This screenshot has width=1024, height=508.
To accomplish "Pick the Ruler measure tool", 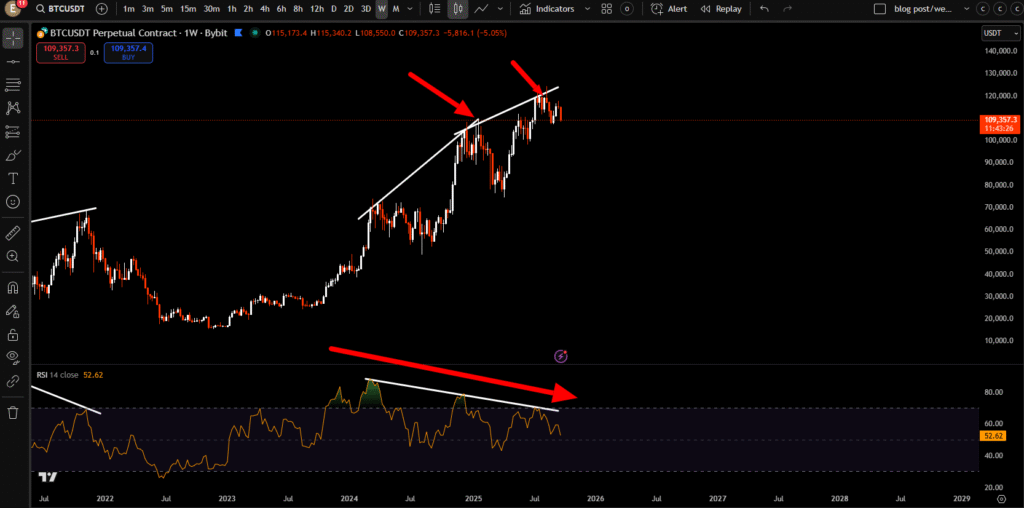I will point(13,233).
